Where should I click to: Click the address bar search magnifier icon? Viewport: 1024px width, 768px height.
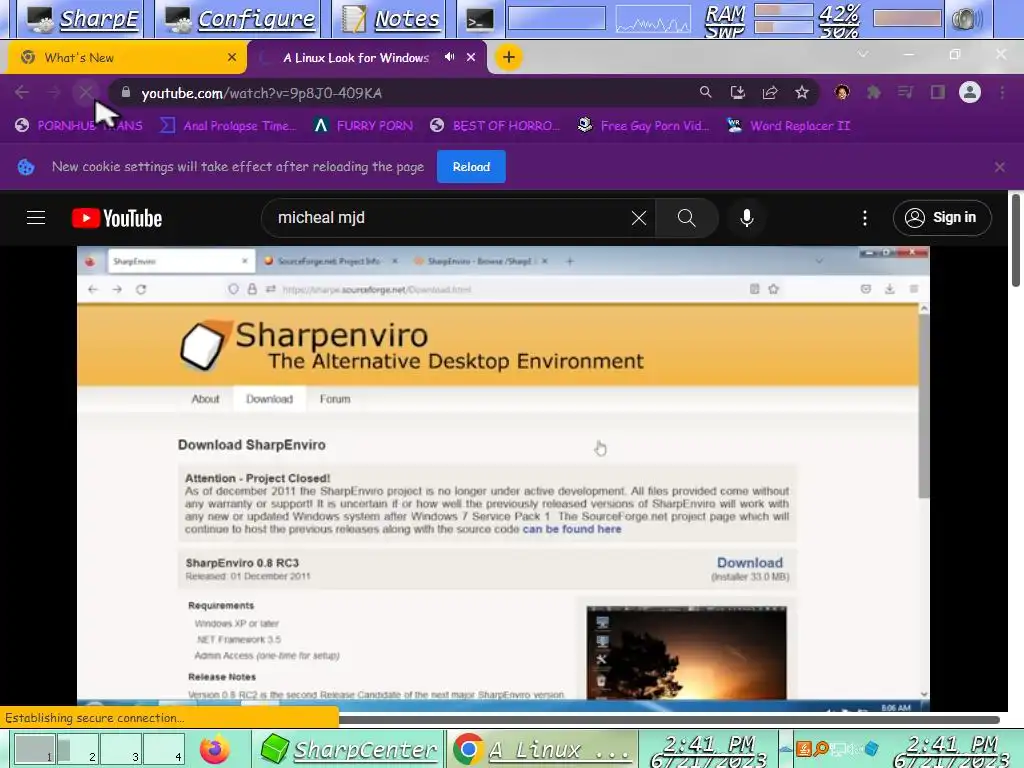pyautogui.click(x=705, y=92)
